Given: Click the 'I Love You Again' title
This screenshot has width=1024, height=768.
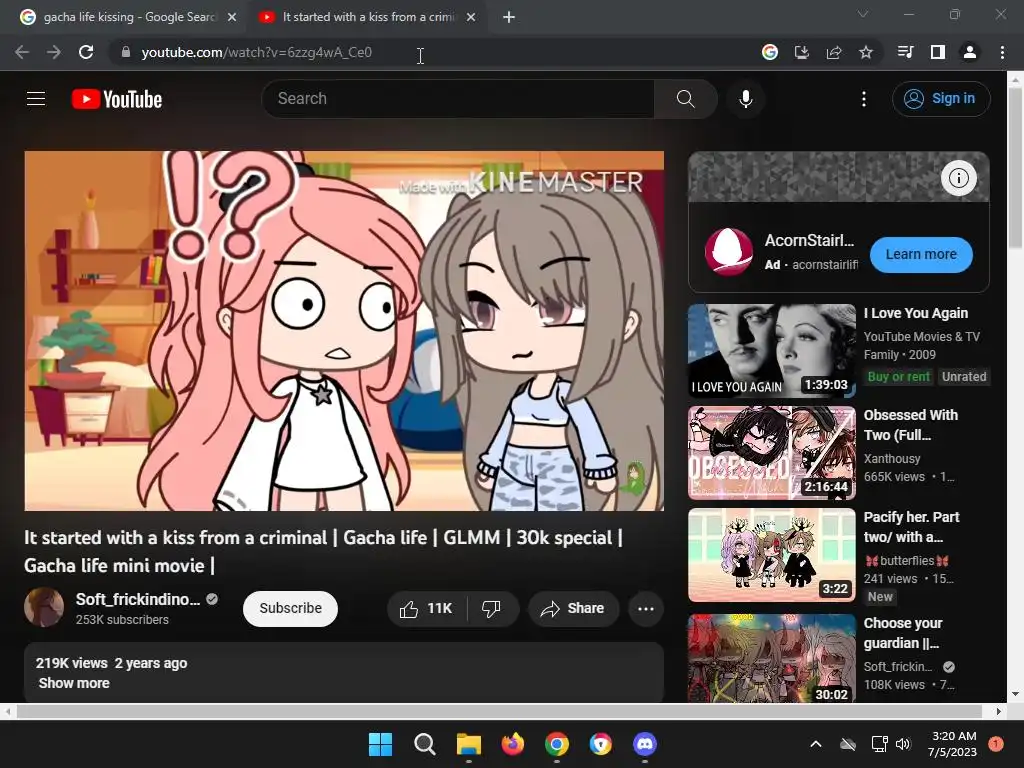Looking at the screenshot, I should tap(916, 313).
